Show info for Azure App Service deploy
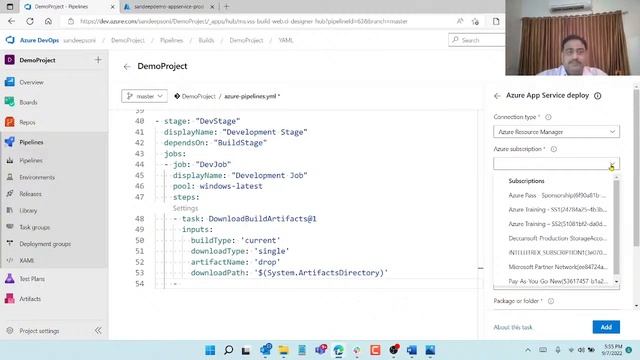Screen dimensions: 640x360 click(598, 96)
